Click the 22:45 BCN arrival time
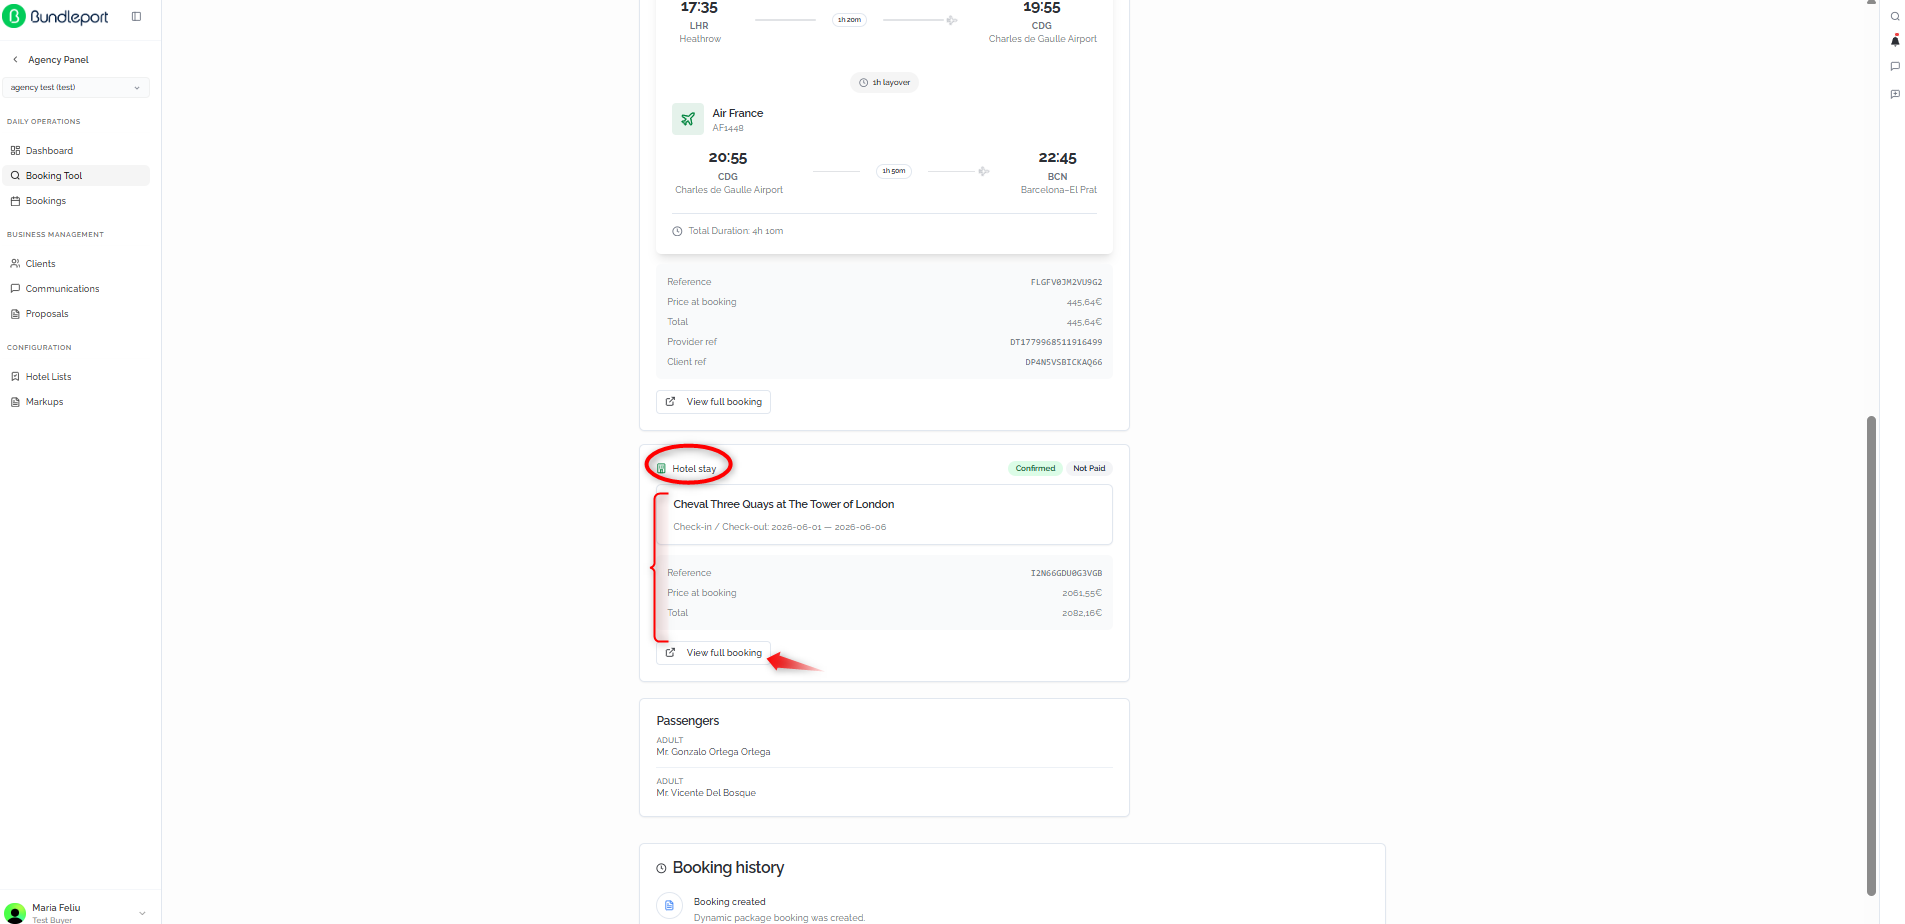 (1057, 158)
